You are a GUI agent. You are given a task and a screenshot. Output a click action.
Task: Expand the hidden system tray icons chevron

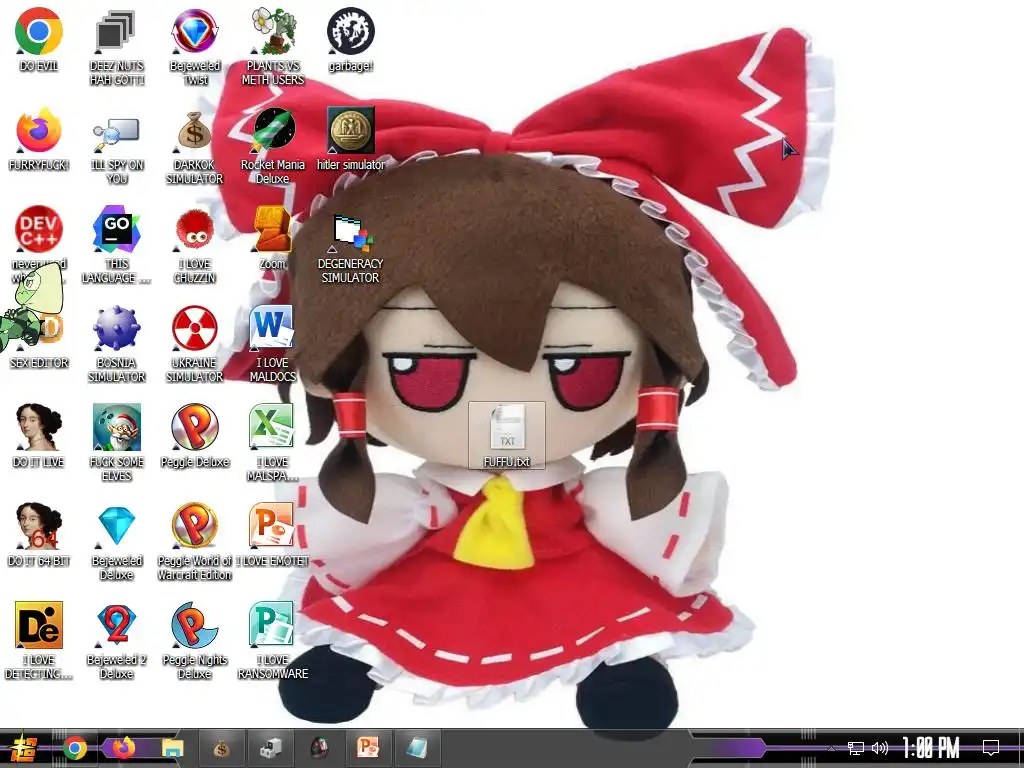[x=831, y=749]
